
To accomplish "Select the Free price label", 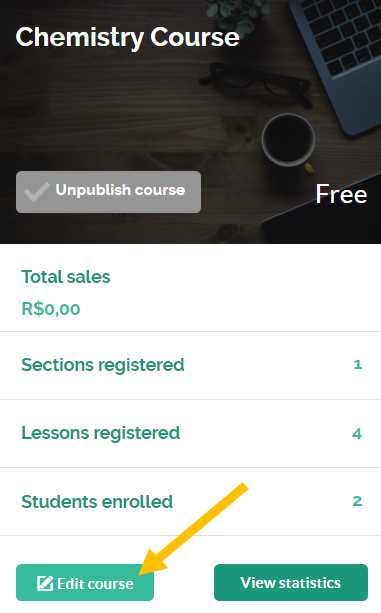I will pyautogui.click(x=341, y=194).
